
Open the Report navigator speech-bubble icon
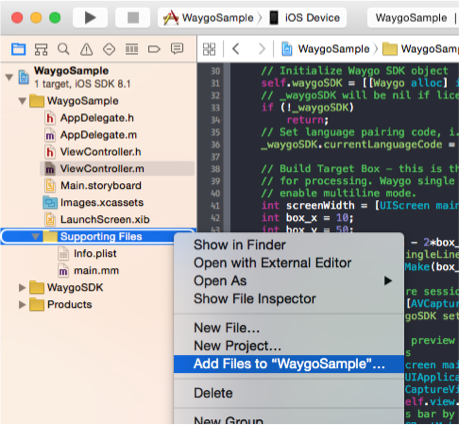pyautogui.click(x=177, y=49)
